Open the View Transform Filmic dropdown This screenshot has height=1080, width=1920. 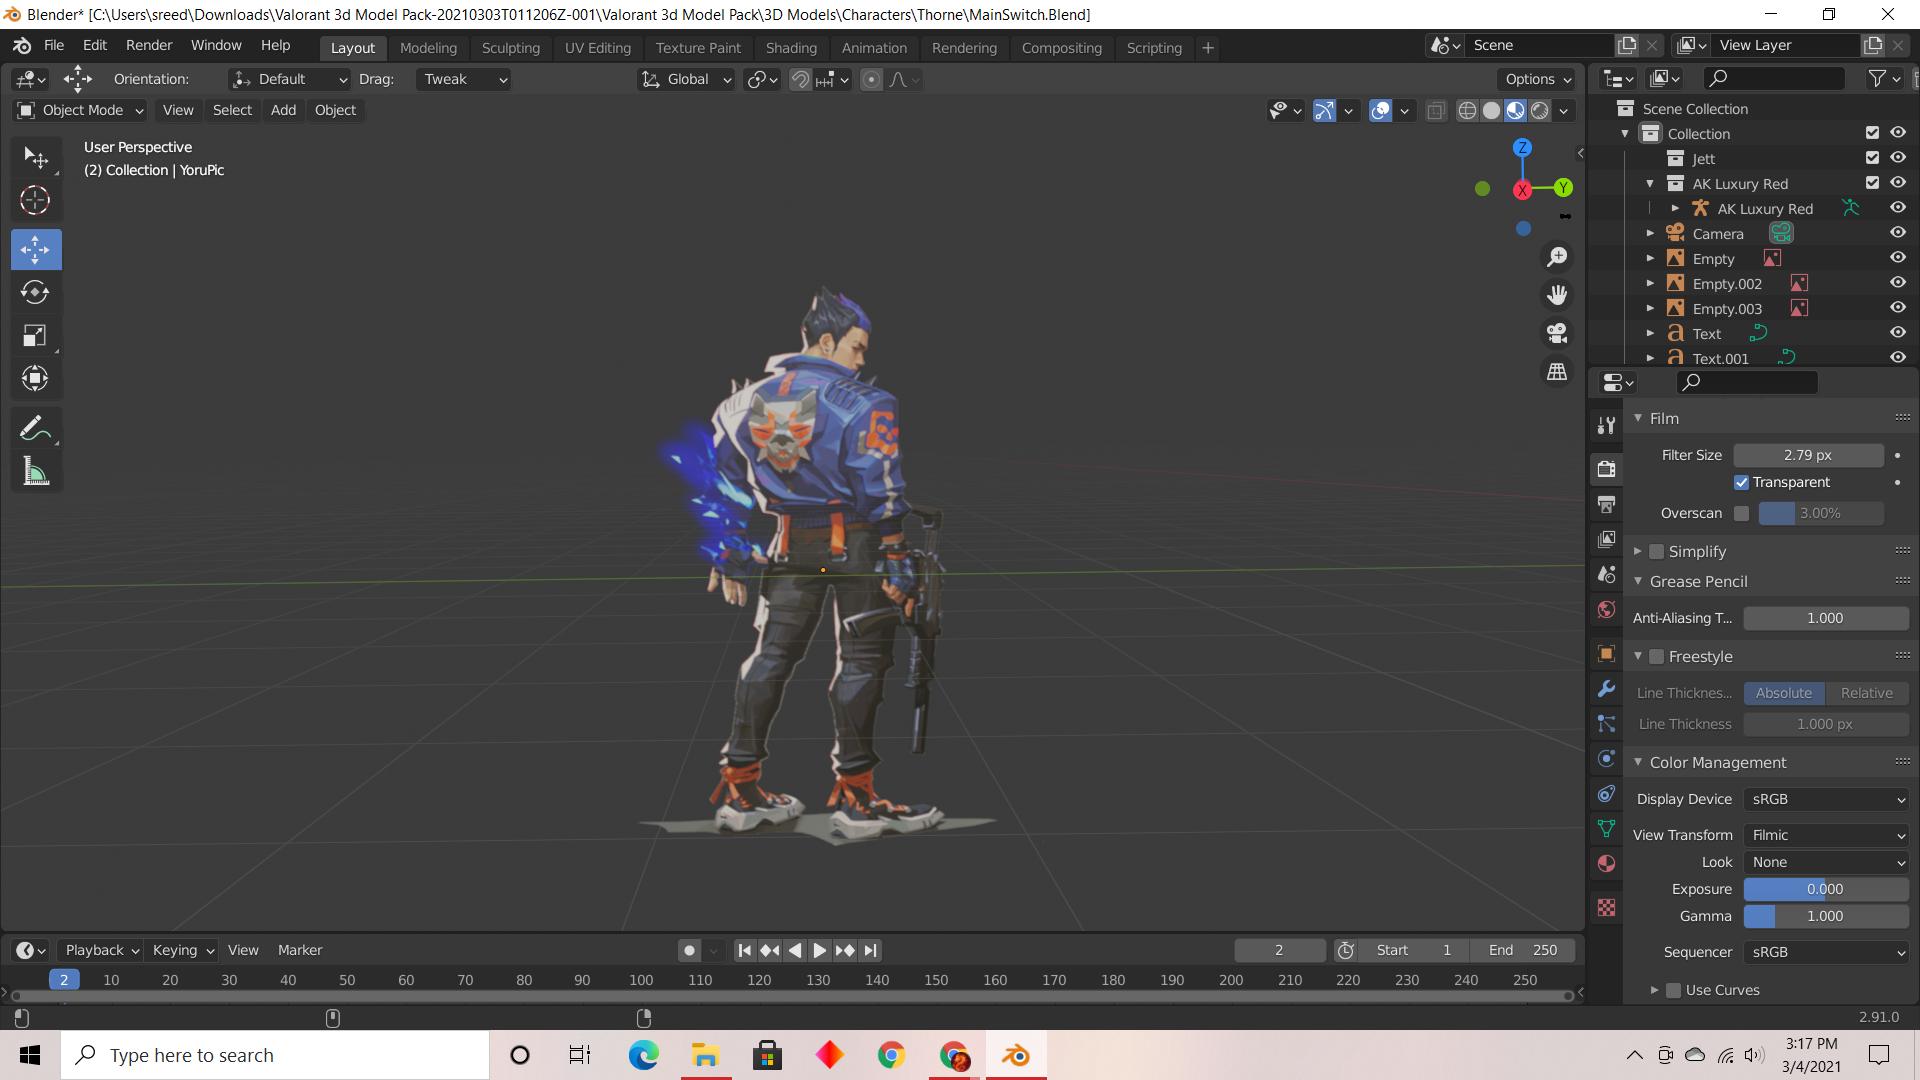click(x=1826, y=835)
